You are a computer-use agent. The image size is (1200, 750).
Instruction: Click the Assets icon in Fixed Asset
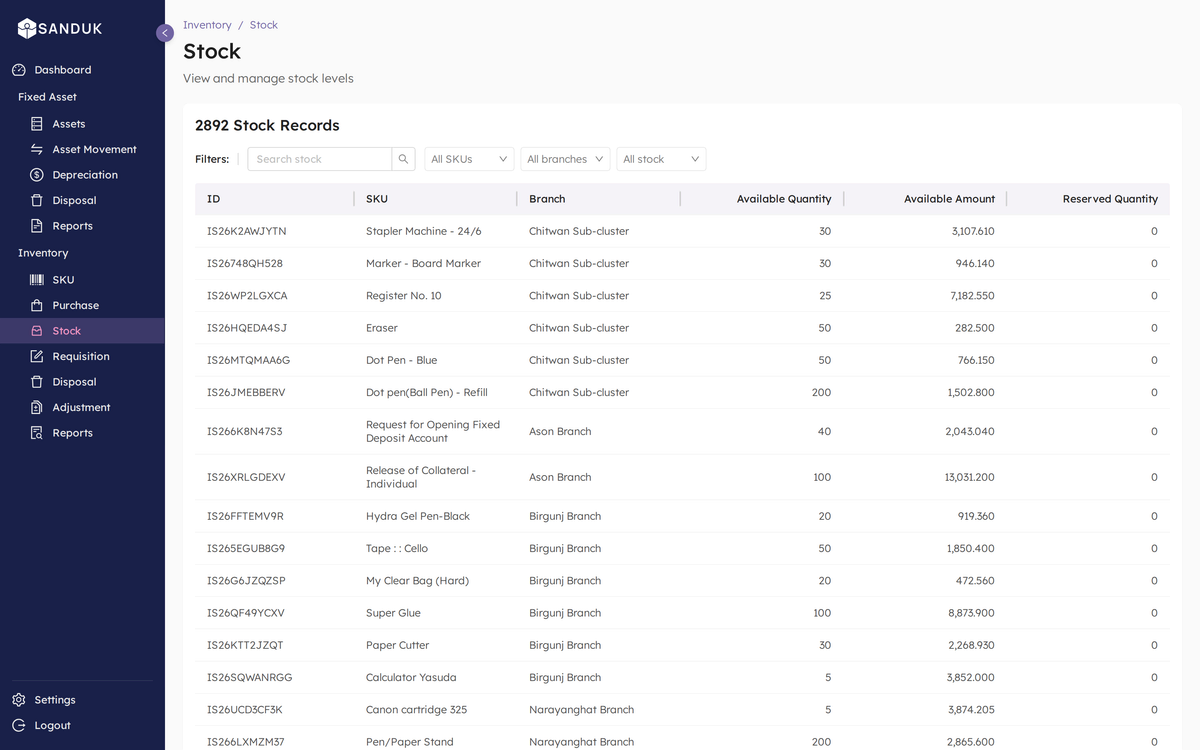coord(37,124)
